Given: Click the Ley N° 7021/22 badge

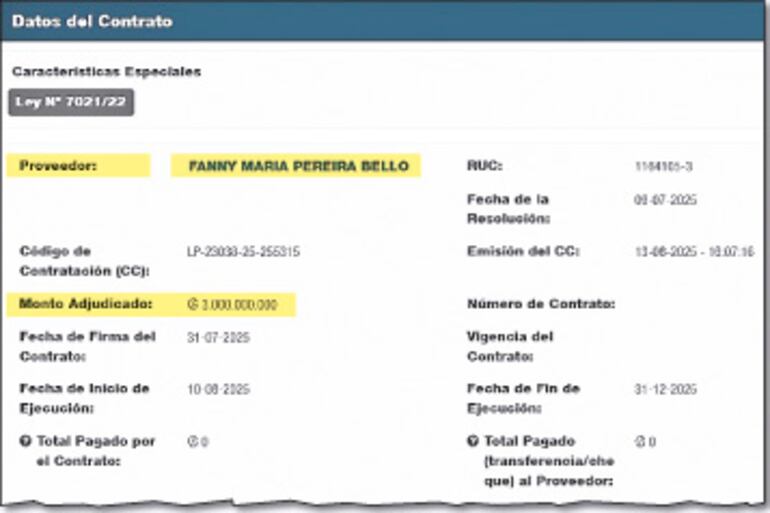Looking at the screenshot, I should pyautogui.click(x=71, y=102).
